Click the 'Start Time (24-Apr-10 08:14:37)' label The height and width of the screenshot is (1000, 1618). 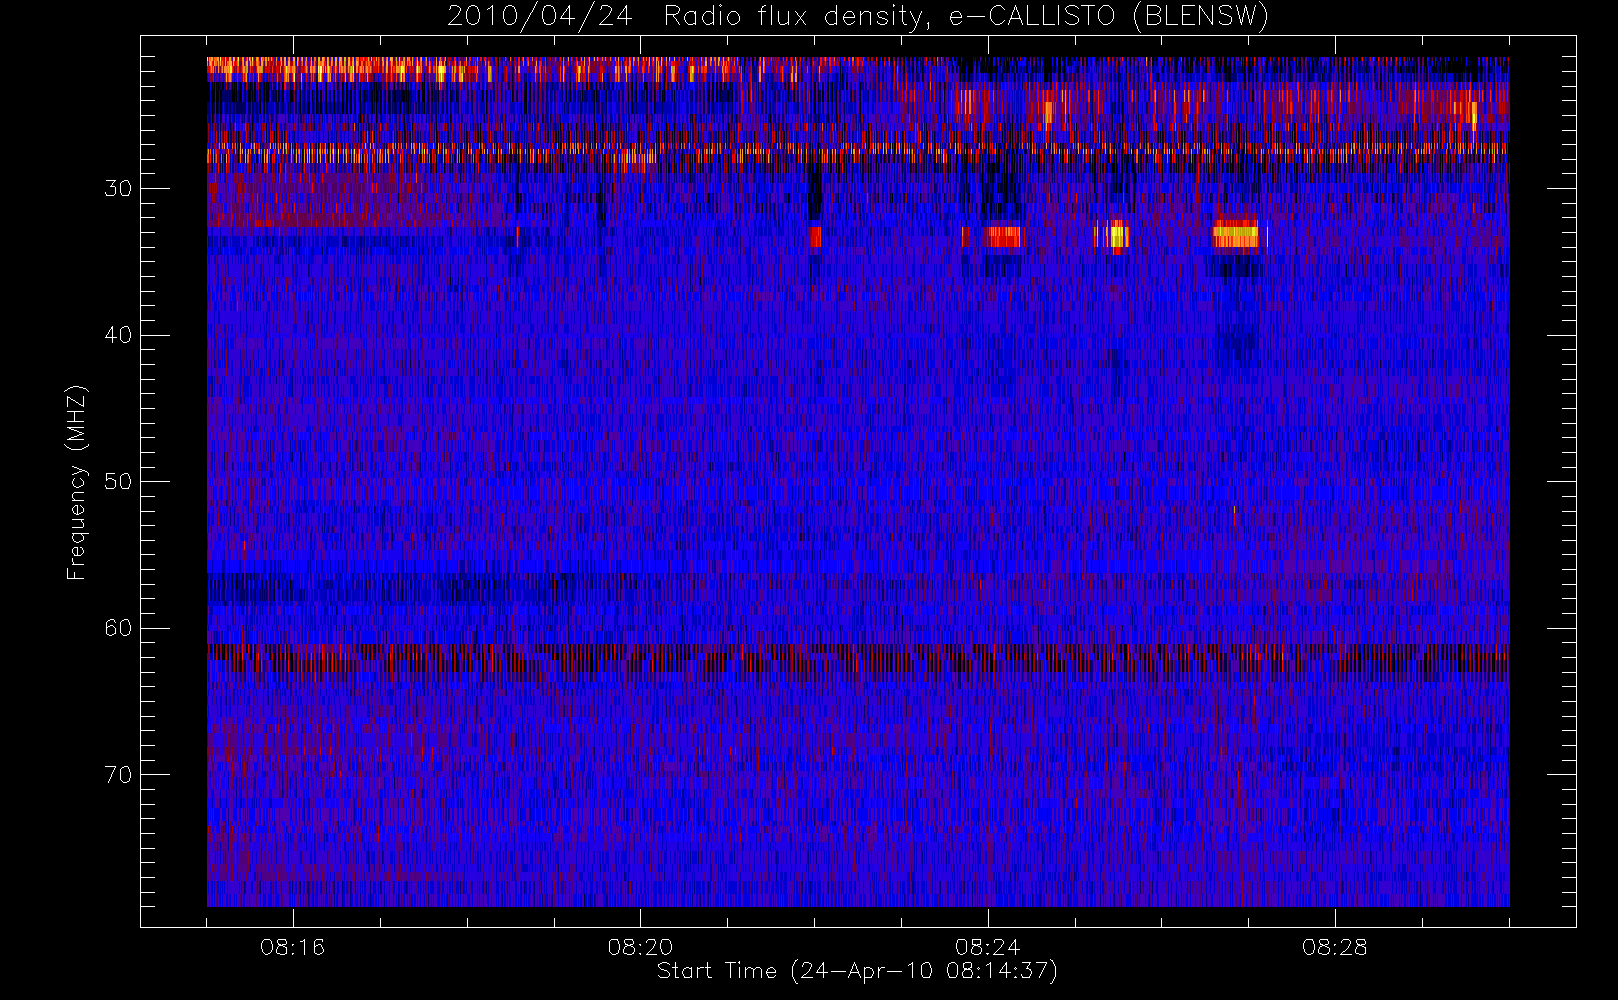coord(857,971)
